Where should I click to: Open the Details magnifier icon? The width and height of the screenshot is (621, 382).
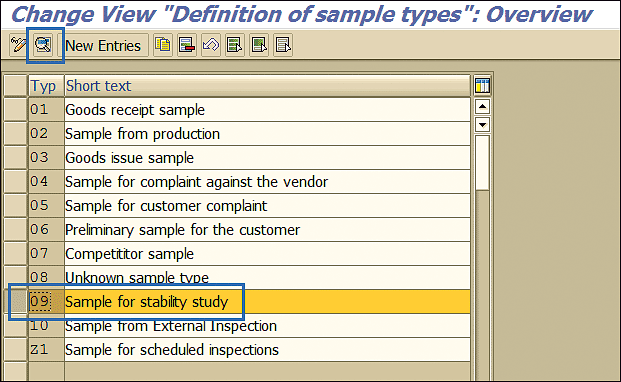coord(43,45)
